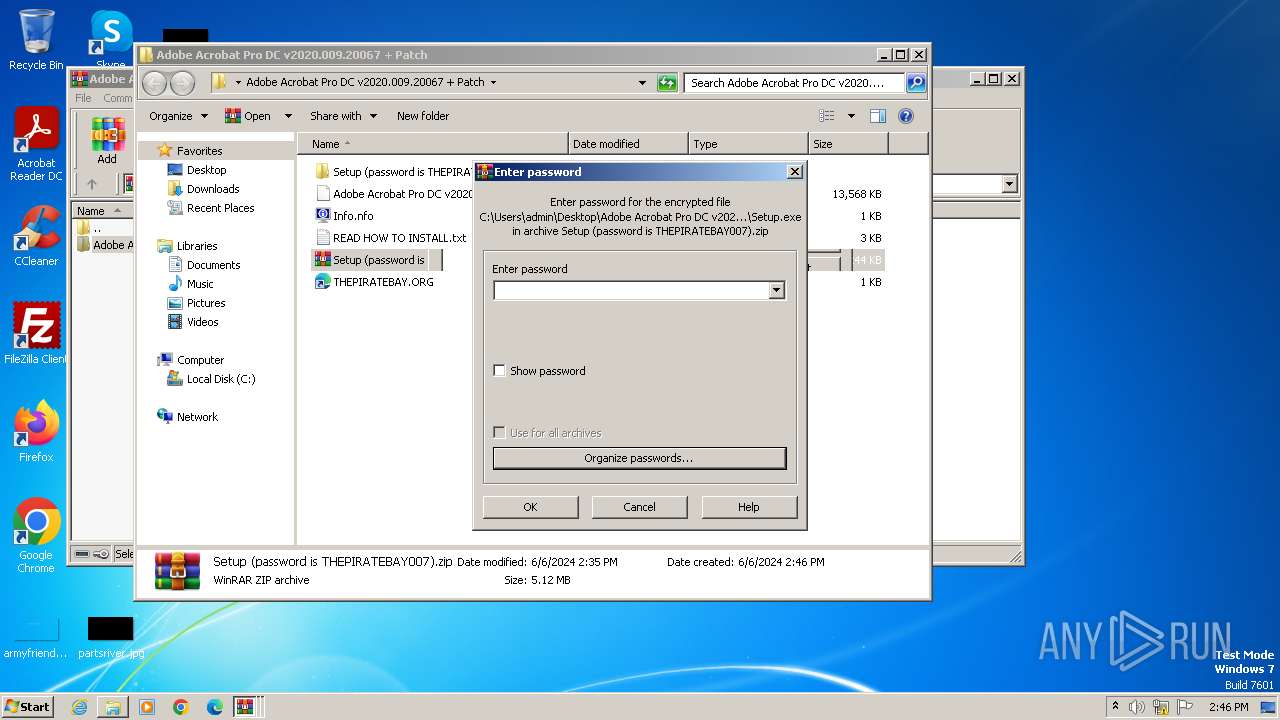Sort by the Type column header
Screen dimensions: 1280x720
[748, 144]
